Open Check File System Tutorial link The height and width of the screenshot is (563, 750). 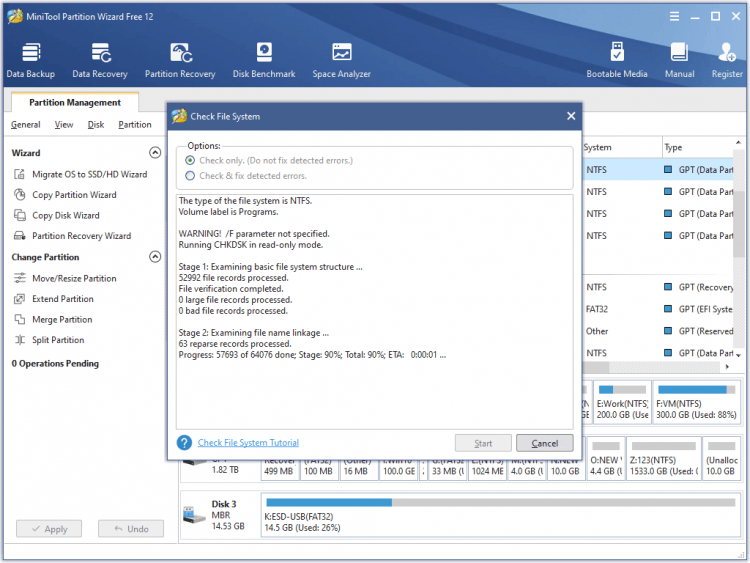tap(248, 443)
